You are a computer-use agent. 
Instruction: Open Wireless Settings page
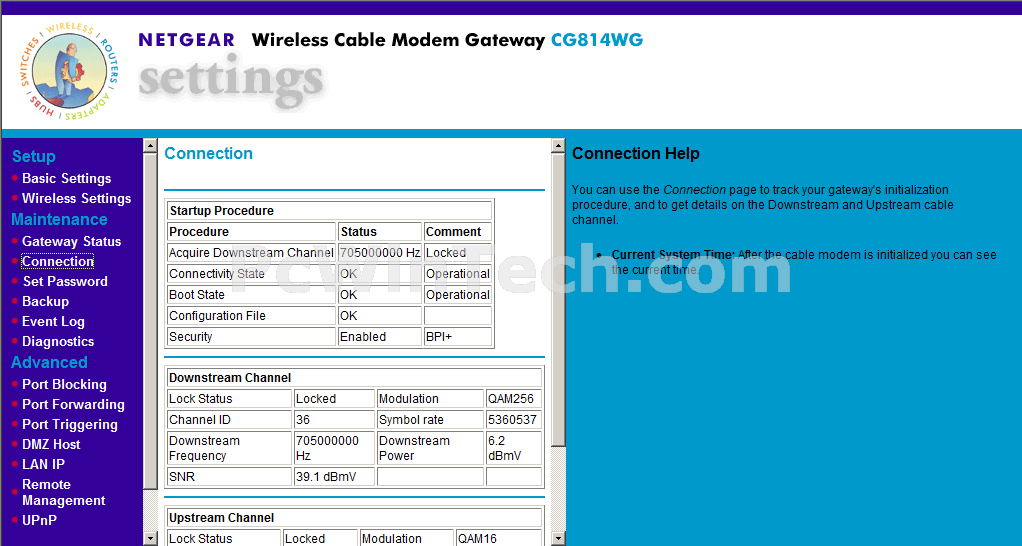[x=76, y=199]
